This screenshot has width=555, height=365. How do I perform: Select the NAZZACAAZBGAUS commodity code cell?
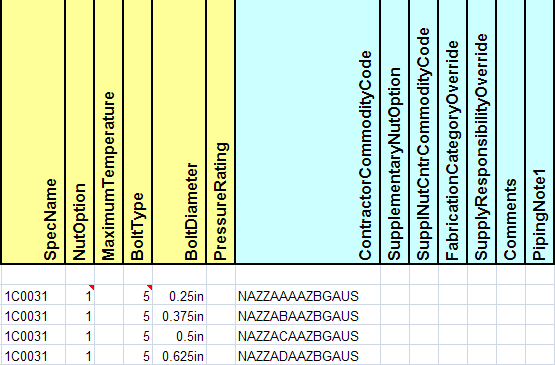coord(308,335)
